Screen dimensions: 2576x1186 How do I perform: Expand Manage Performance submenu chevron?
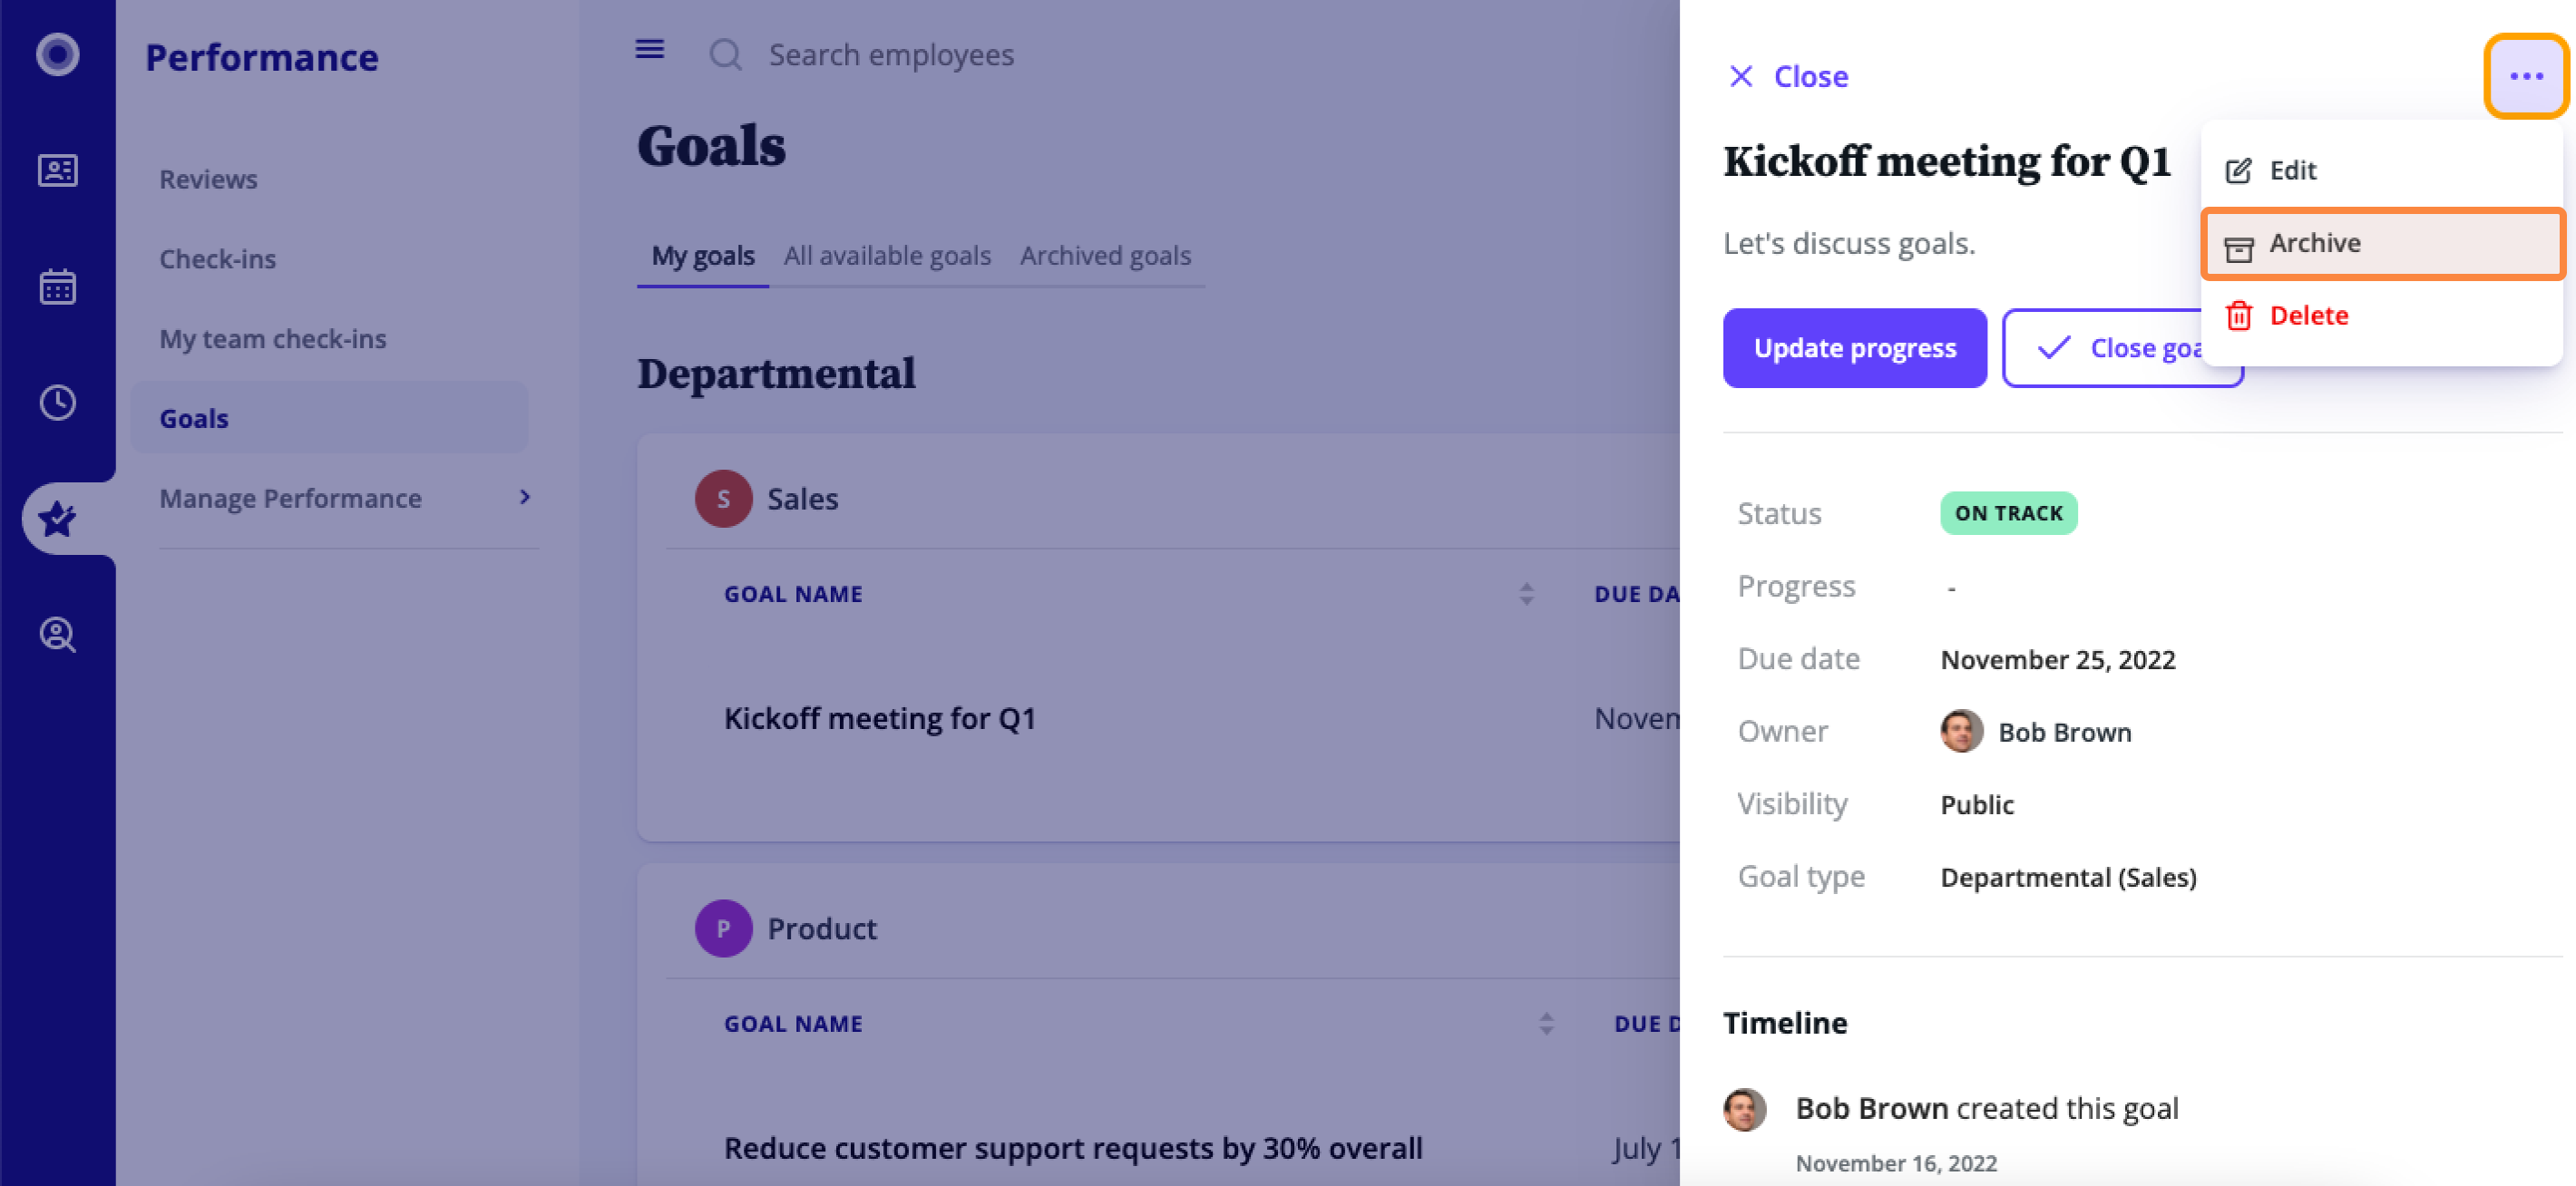(x=525, y=497)
